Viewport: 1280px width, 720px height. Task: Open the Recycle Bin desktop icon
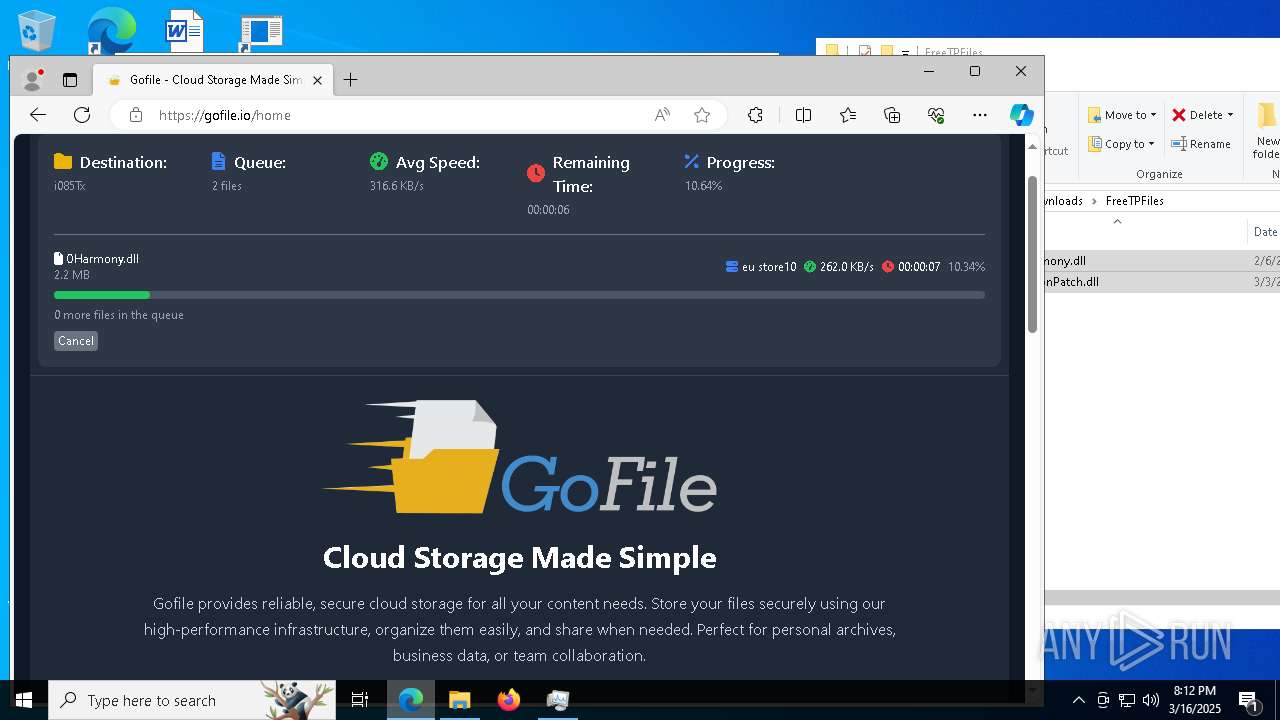click(x=37, y=30)
